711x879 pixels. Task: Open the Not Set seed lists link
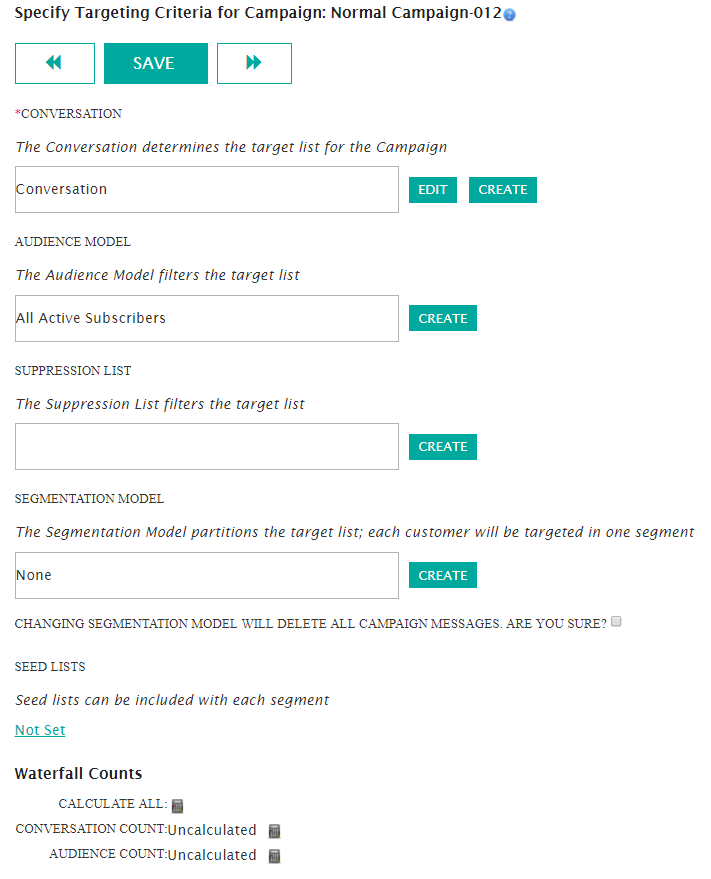40,730
